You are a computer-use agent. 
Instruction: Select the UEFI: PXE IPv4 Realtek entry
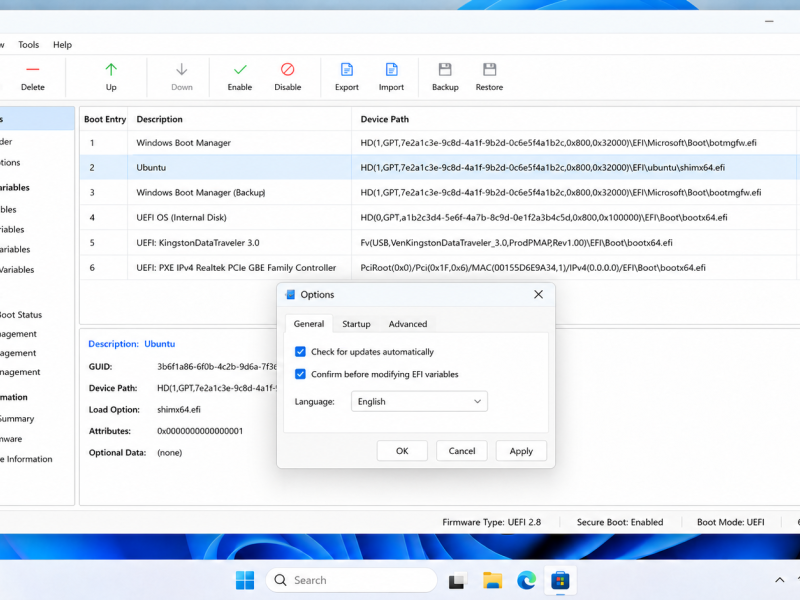tap(439, 267)
